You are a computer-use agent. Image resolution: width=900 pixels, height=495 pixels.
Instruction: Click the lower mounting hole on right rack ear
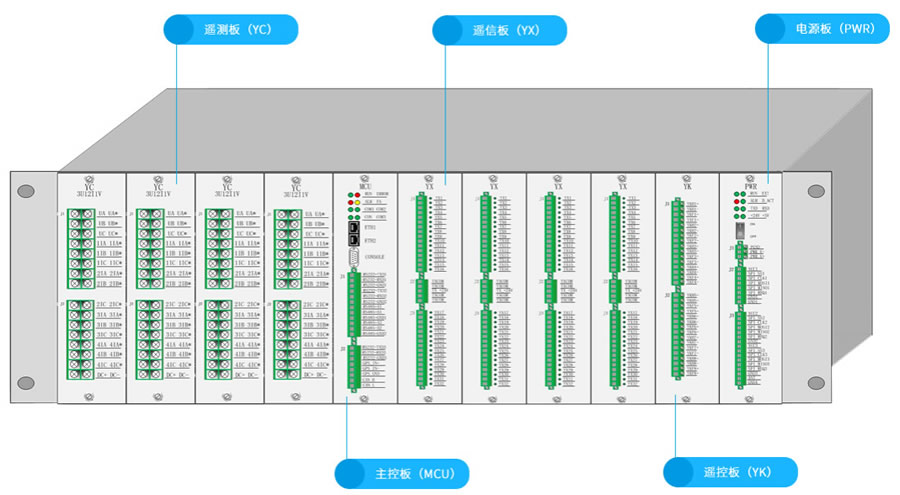pyautogui.click(x=816, y=382)
